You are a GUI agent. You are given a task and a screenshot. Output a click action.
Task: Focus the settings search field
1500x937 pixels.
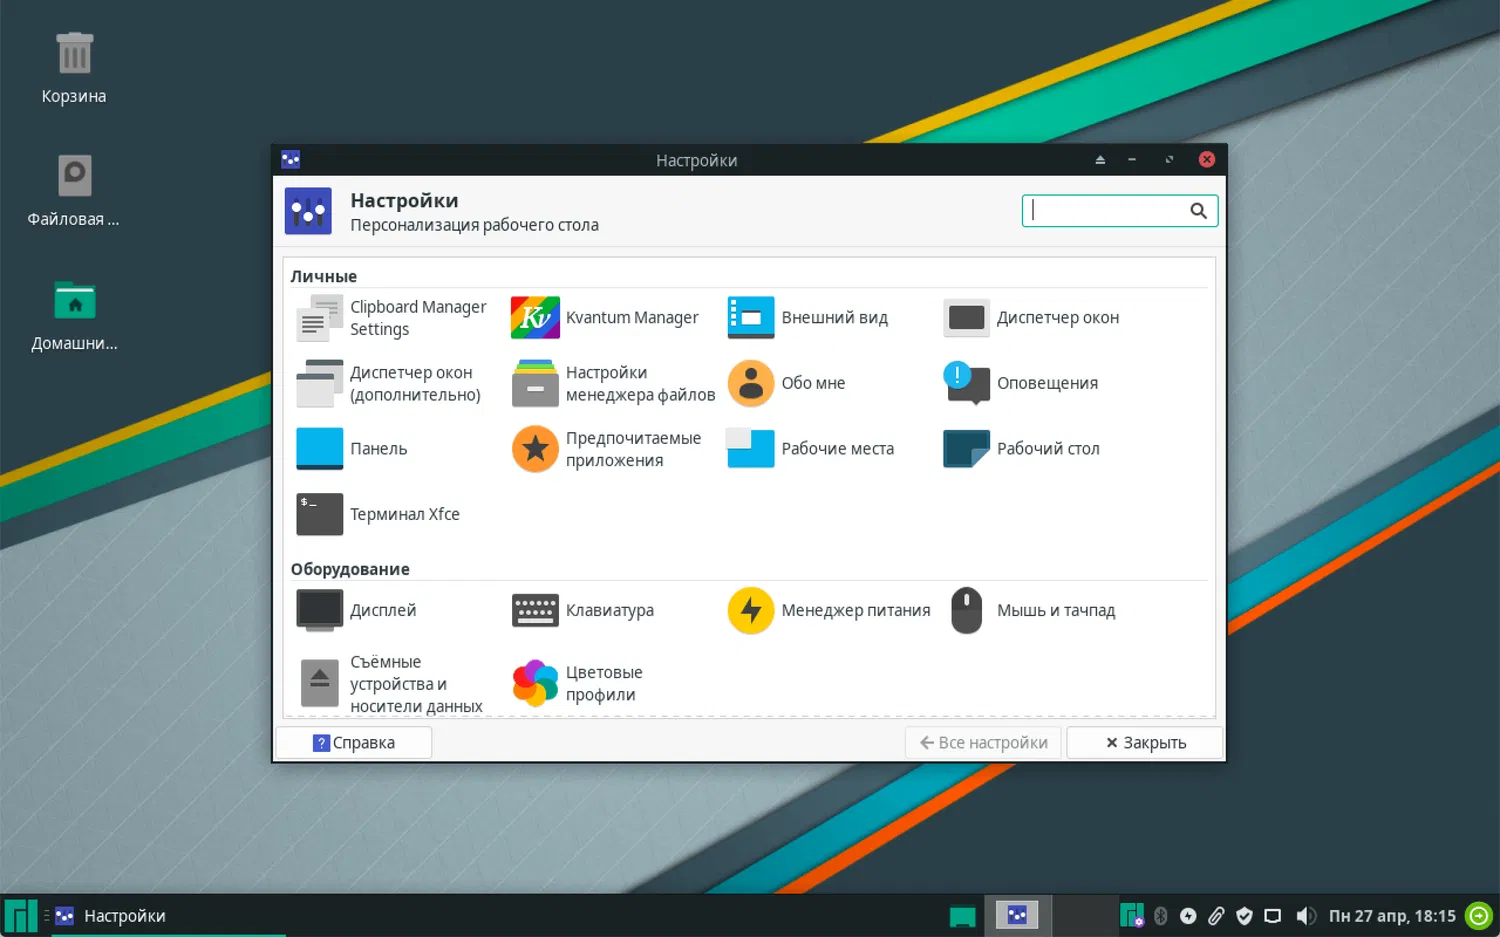click(1108, 211)
